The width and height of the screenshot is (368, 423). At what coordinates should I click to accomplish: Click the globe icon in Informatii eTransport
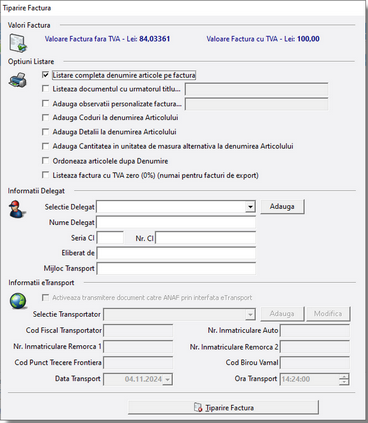point(18,301)
